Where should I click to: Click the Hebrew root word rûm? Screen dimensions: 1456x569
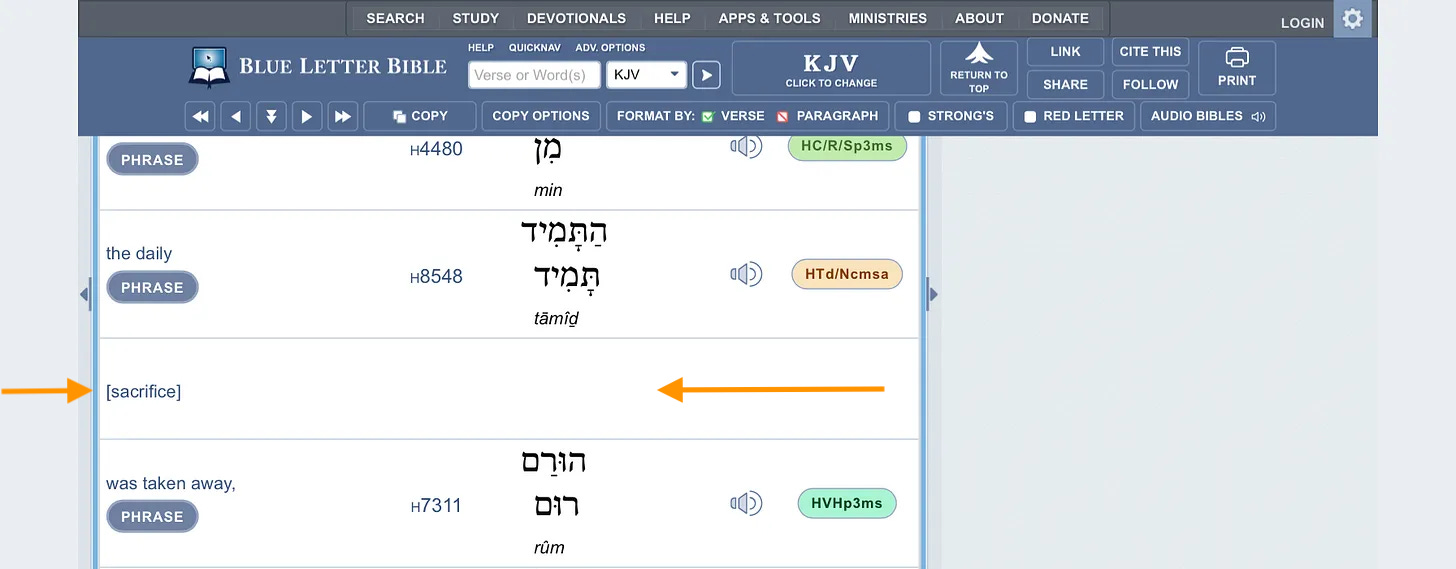coord(556,505)
